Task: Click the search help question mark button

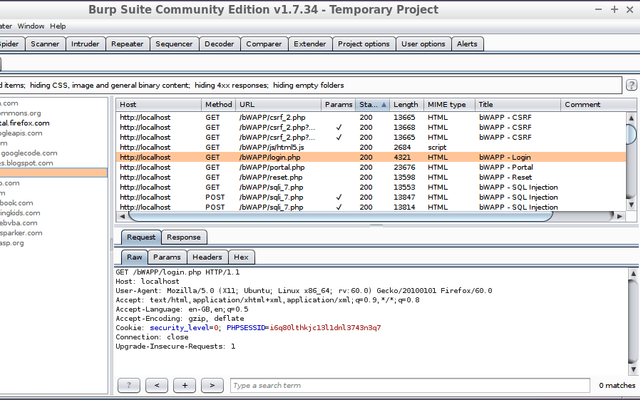Action: [129, 385]
